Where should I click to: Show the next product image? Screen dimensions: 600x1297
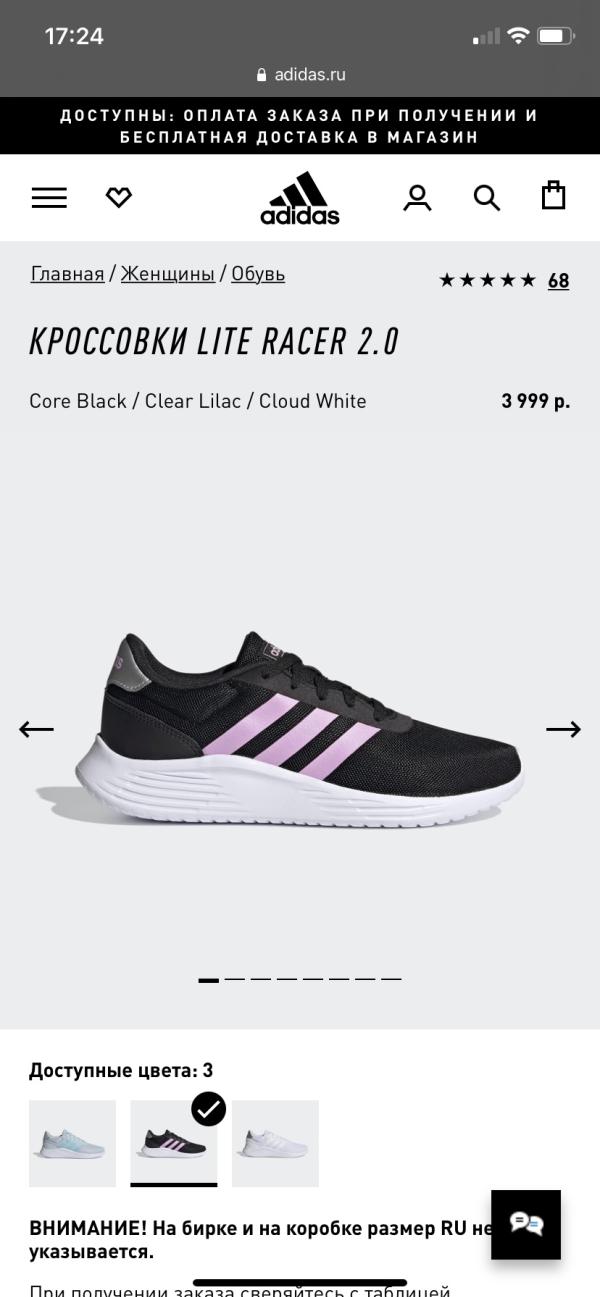pyautogui.click(x=563, y=729)
